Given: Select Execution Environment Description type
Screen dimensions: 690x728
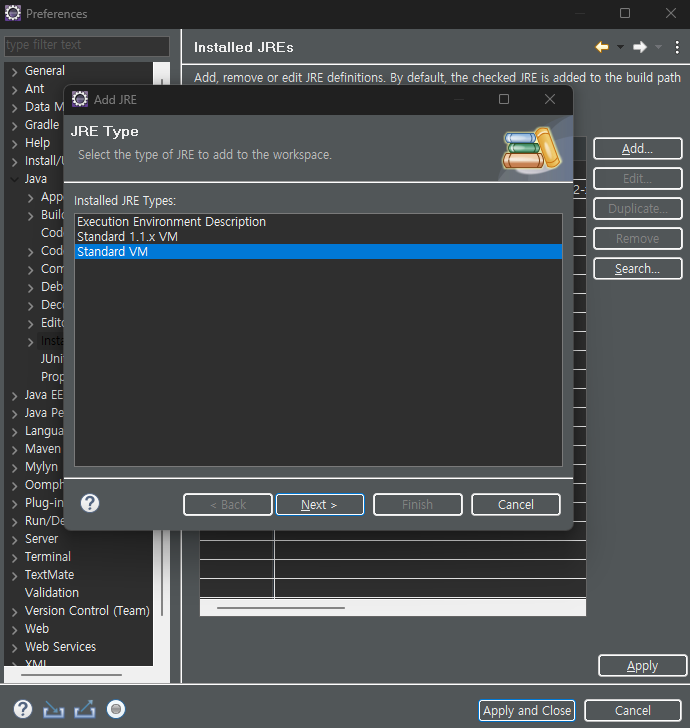Looking at the screenshot, I should pyautogui.click(x=318, y=221).
